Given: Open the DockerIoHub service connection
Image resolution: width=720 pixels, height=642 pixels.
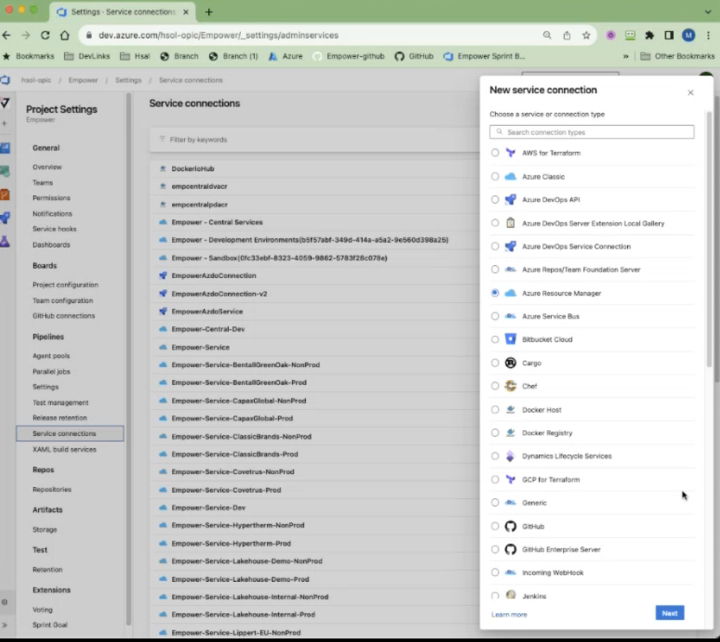Looking at the screenshot, I should coord(193,169).
